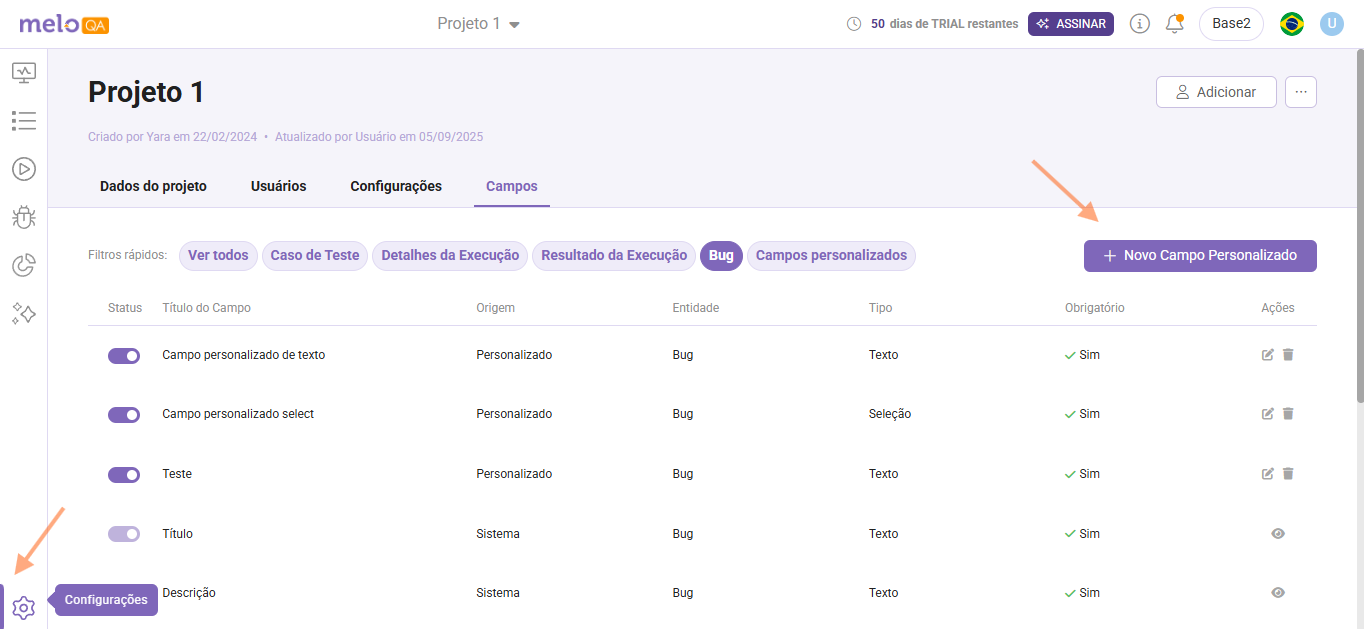
Task: Open the reports pie chart icon
Action: click(23, 265)
